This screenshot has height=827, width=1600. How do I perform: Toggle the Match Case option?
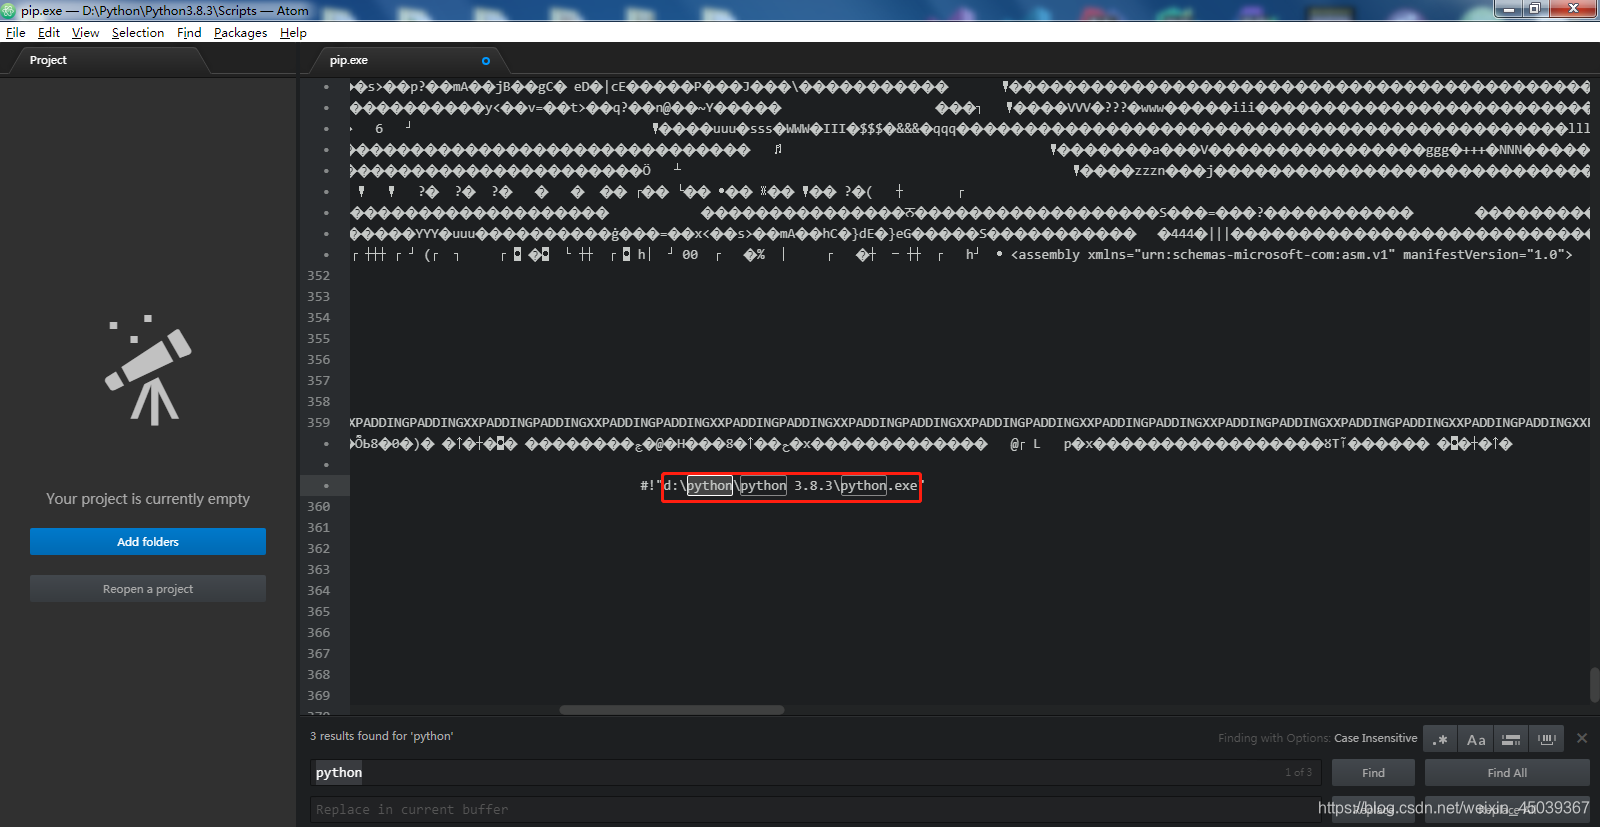click(x=1476, y=739)
